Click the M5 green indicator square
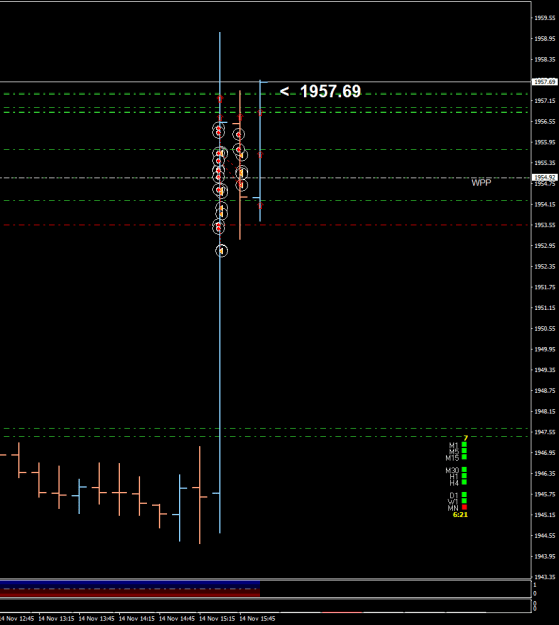This screenshot has width=559, height=625. coord(464,451)
